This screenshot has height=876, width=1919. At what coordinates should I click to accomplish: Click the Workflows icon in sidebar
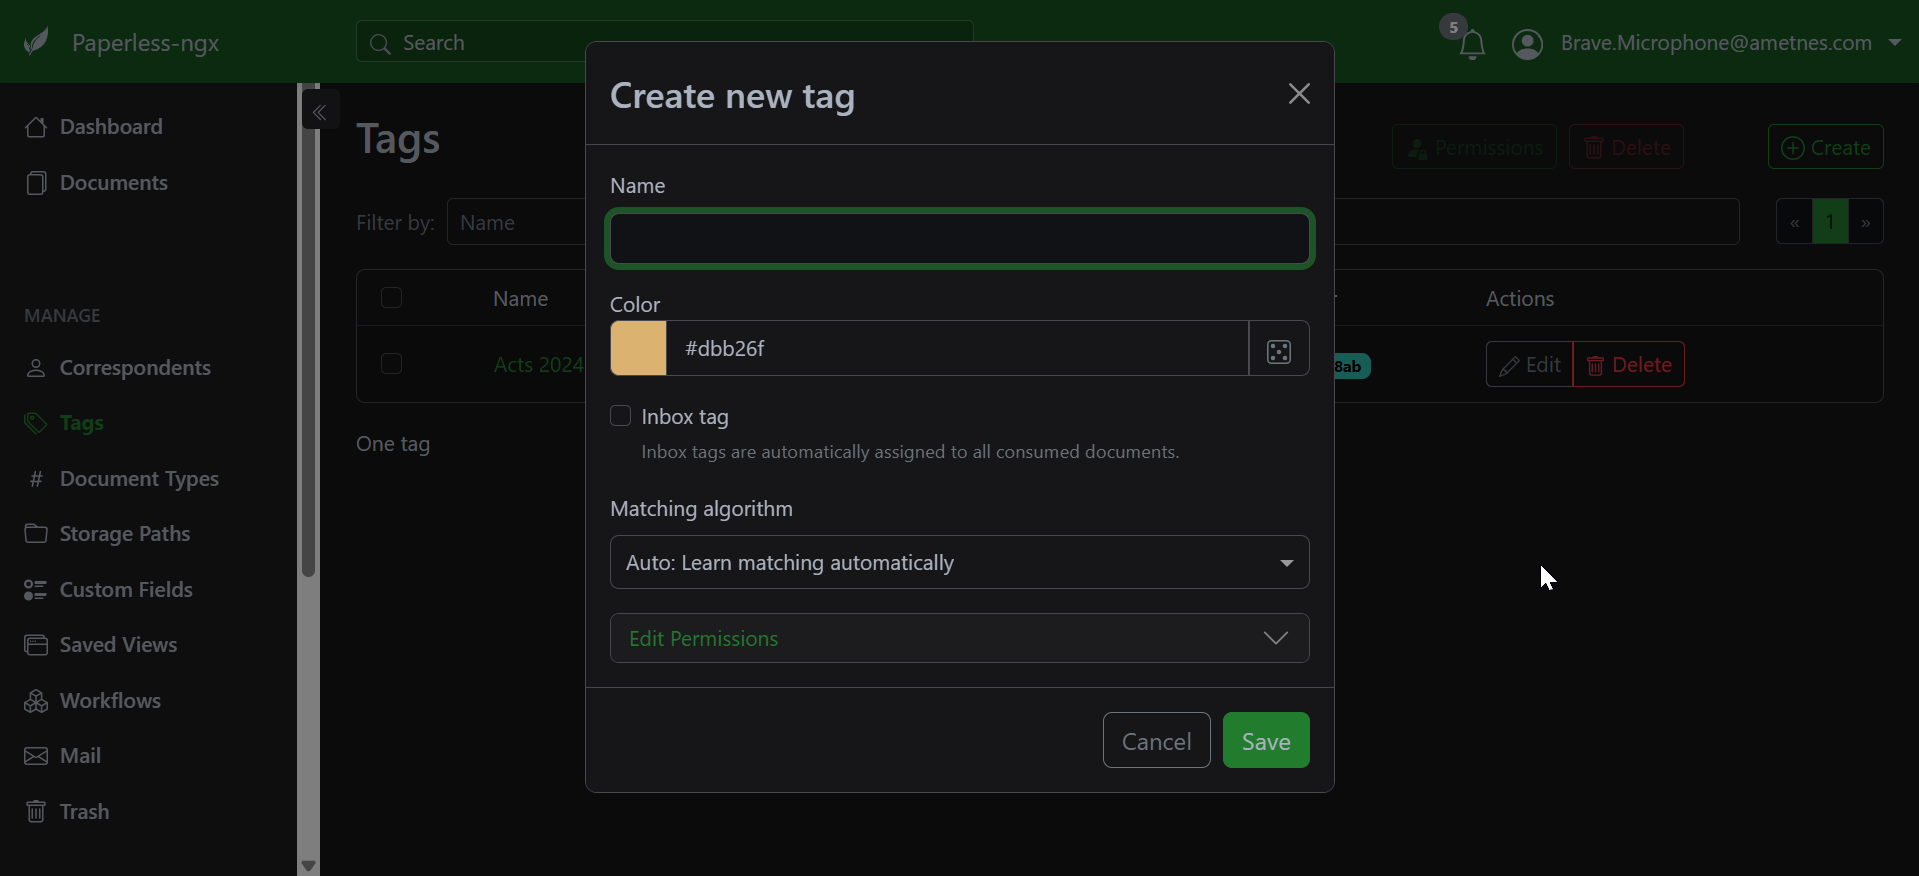point(36,701)
